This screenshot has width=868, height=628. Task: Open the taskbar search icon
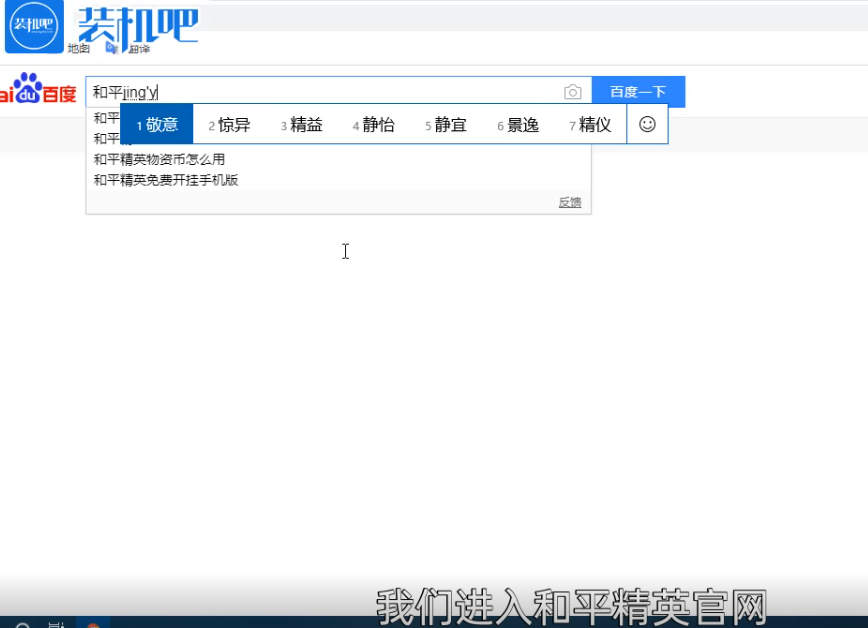[x=22, y=624]
